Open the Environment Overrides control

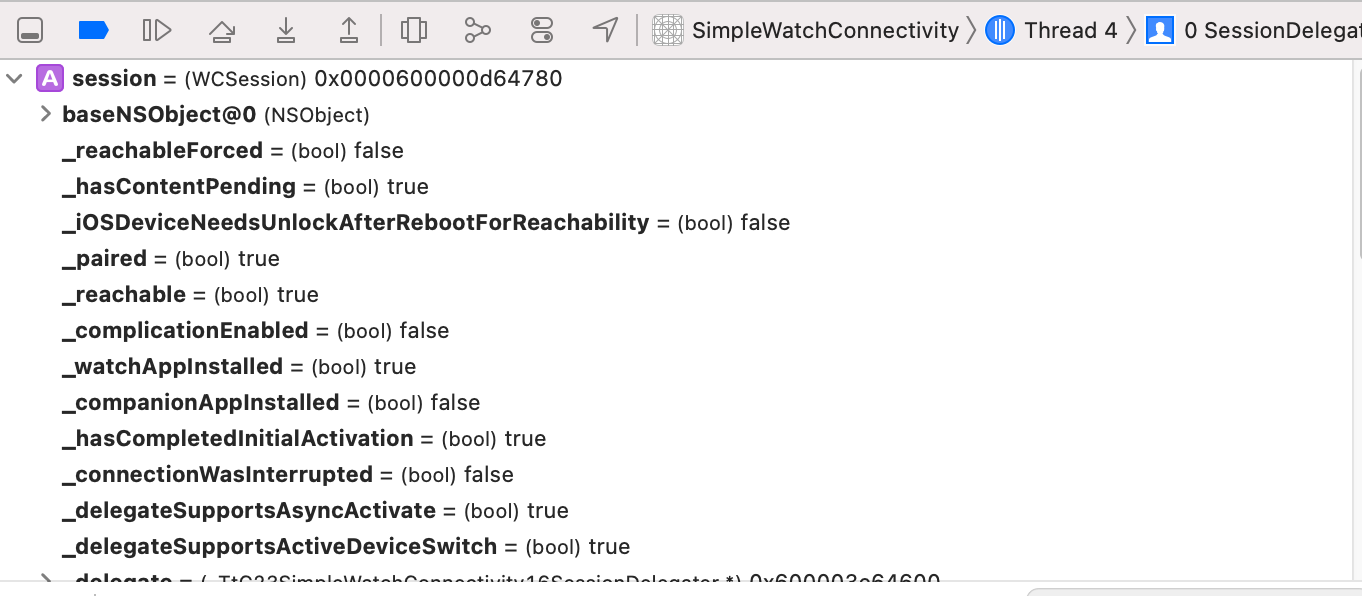click(x=542, y=31)
